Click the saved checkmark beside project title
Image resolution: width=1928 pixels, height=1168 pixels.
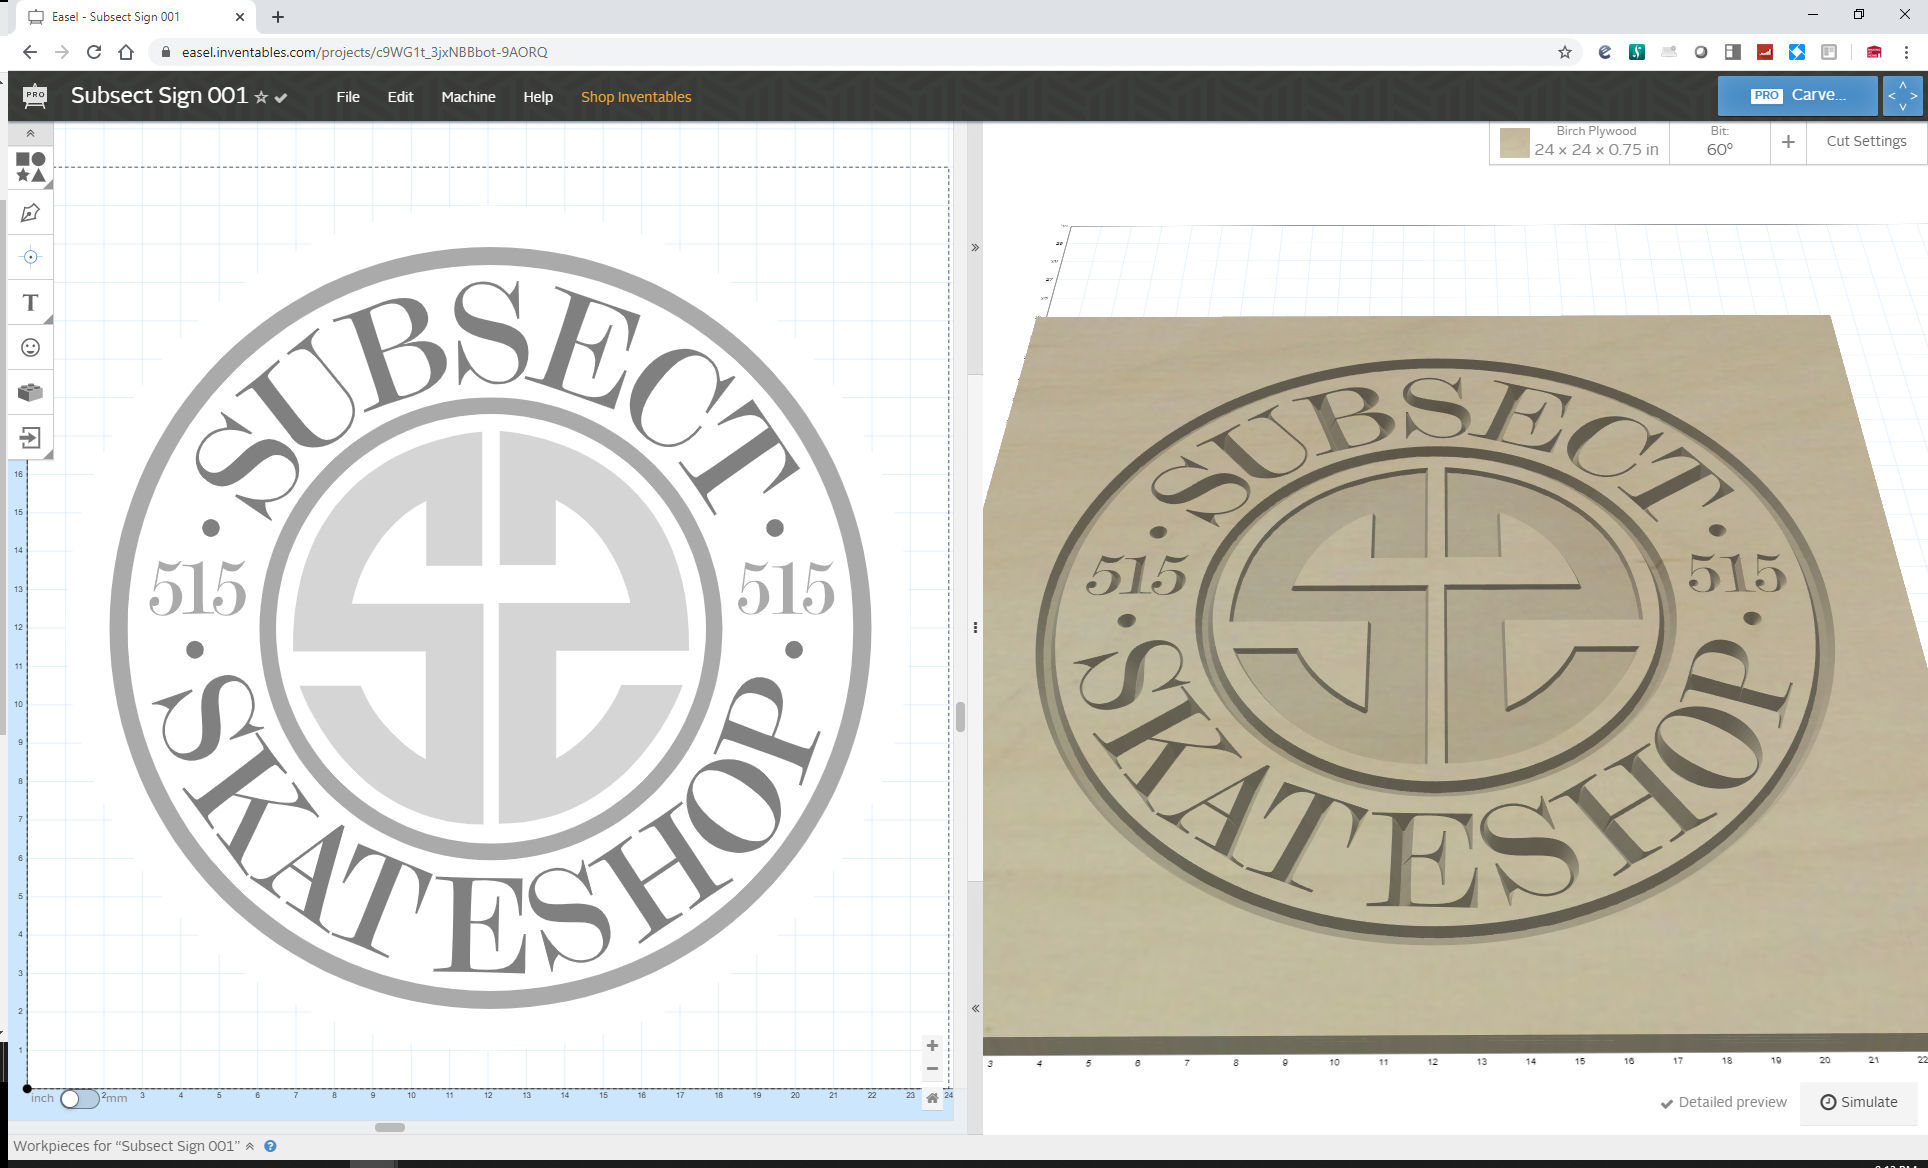281,97
